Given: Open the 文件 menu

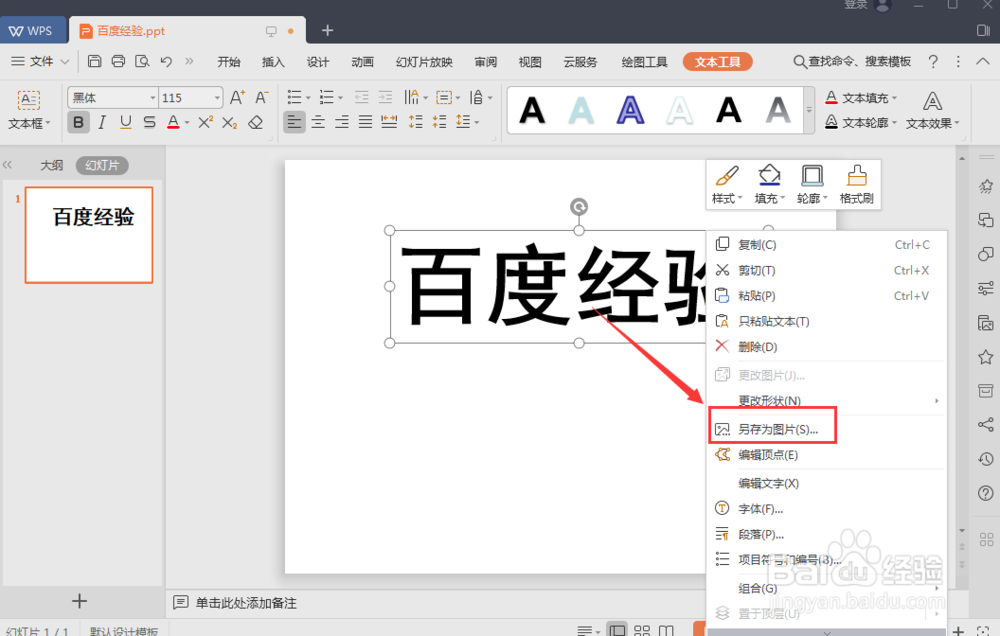Looking at the screenshot, I should (40, 61).
